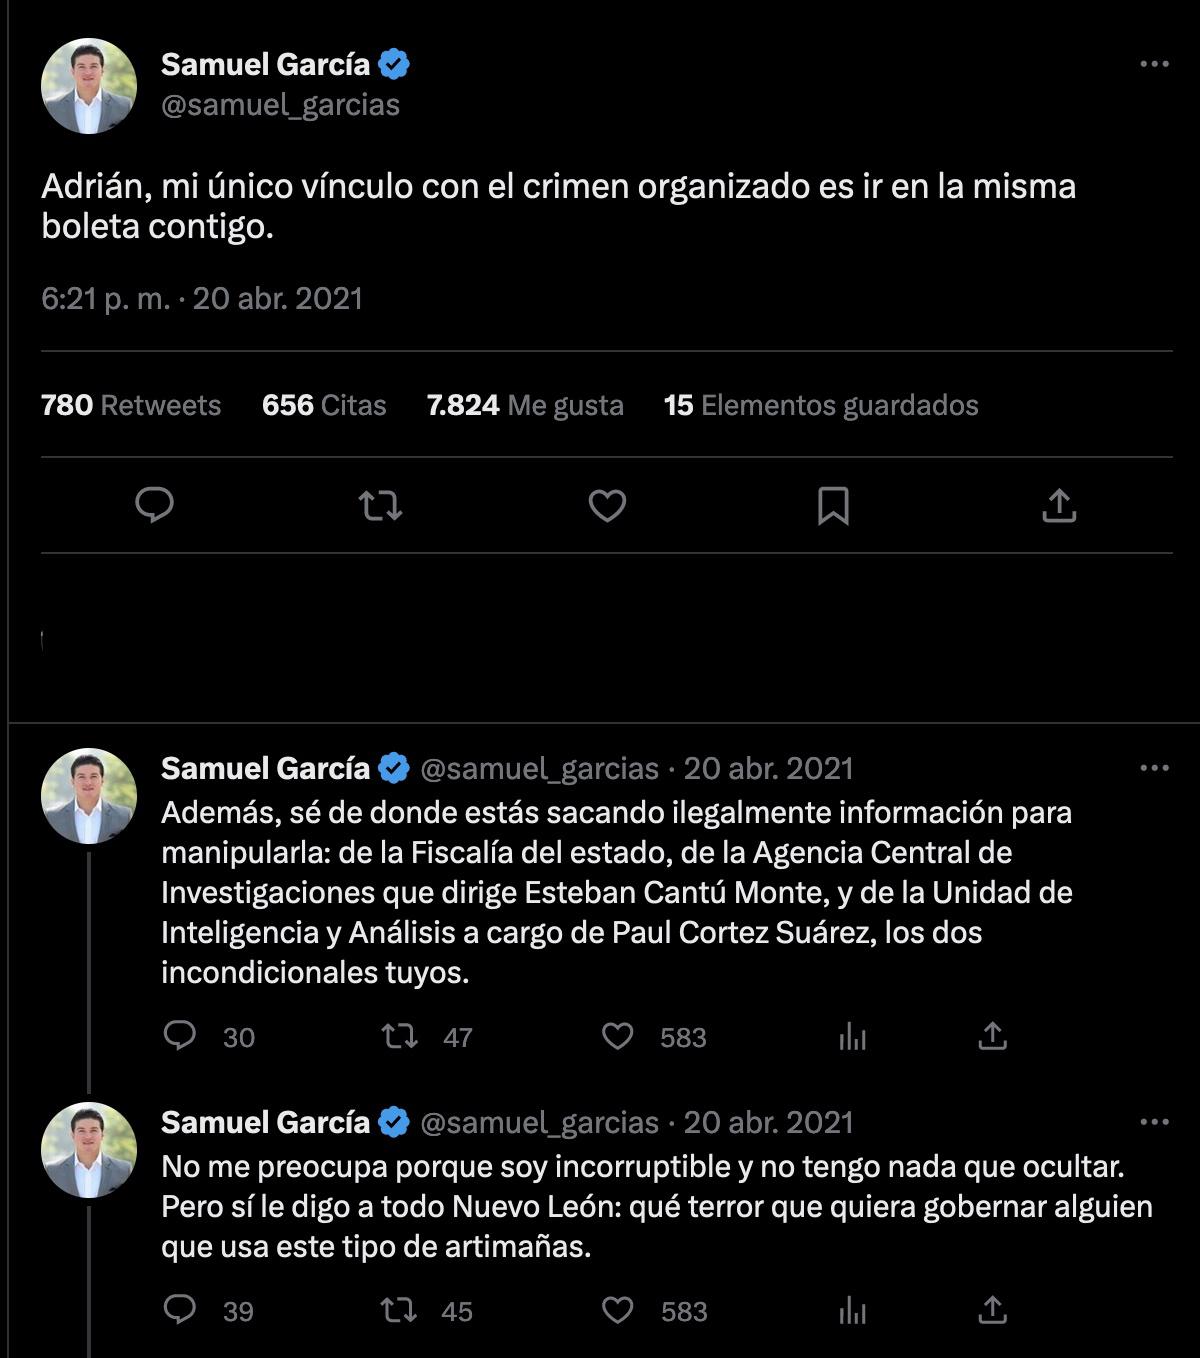This screenshot has width=1200, height=1358.
Task: Reply to the main tweet
Action: [x=155, y=506]
